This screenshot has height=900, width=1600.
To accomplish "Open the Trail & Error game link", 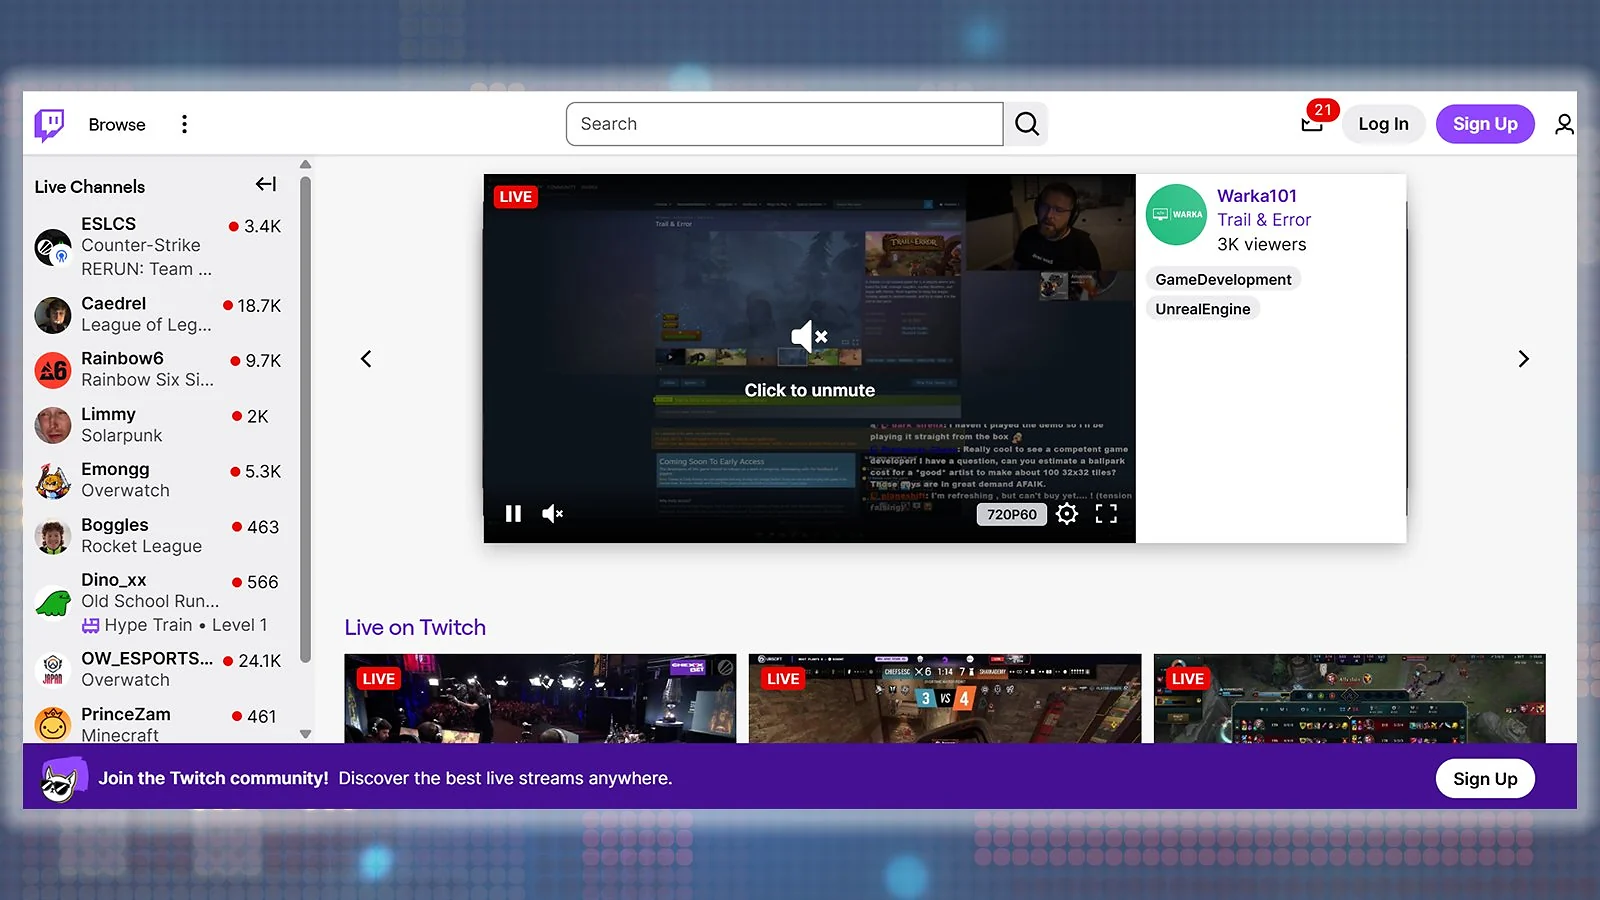I will click(1264, 220).
